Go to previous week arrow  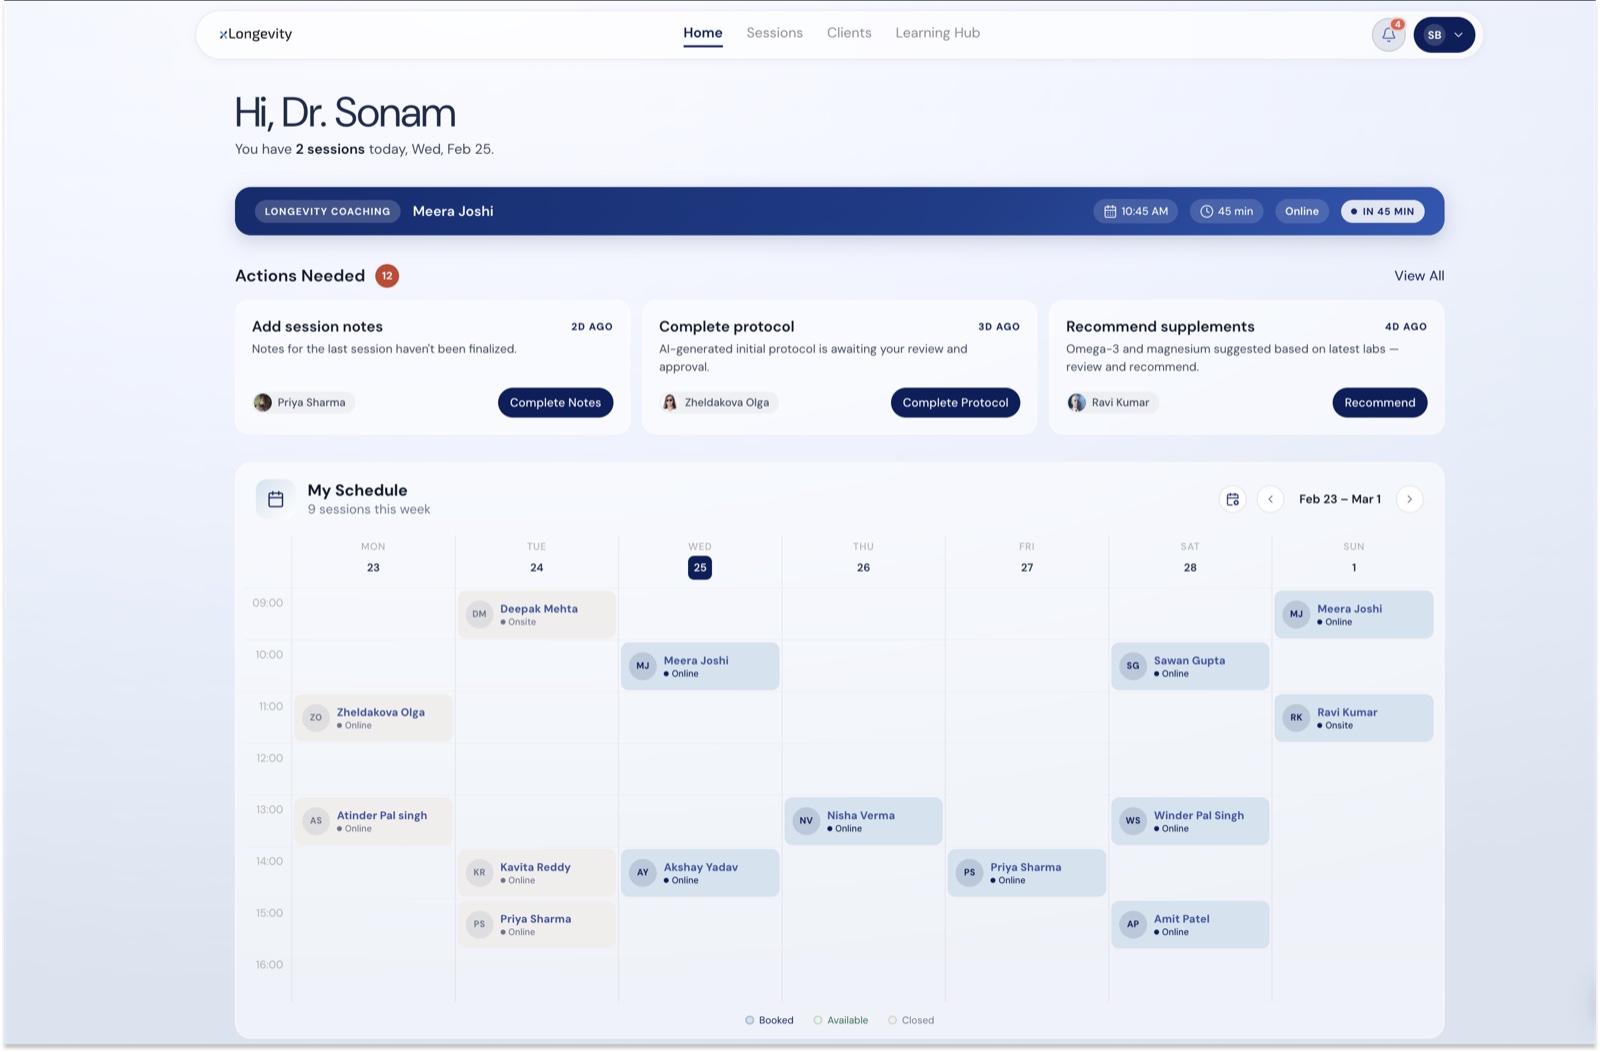(1270, 499)
